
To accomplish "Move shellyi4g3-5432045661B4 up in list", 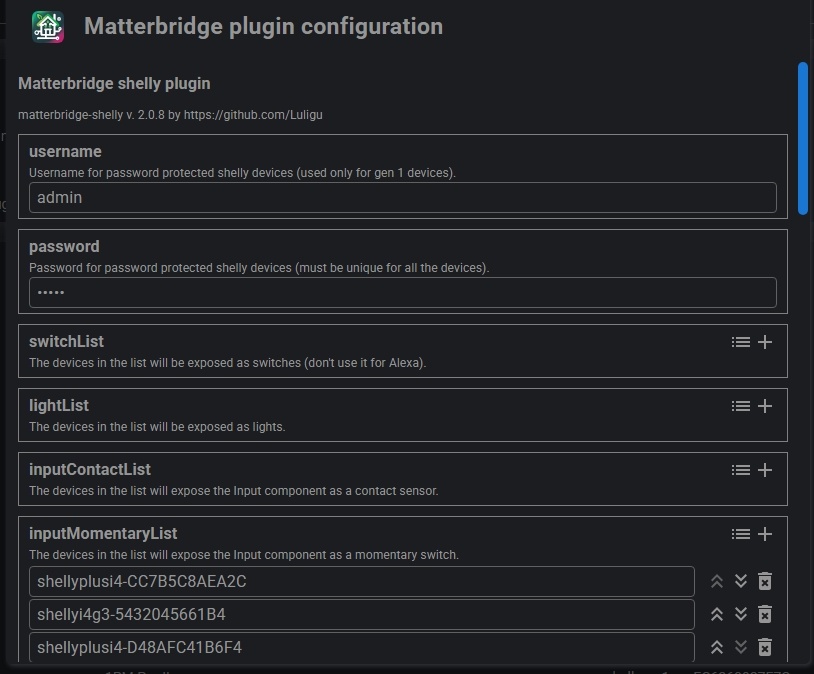I will (x=717, y=614).
